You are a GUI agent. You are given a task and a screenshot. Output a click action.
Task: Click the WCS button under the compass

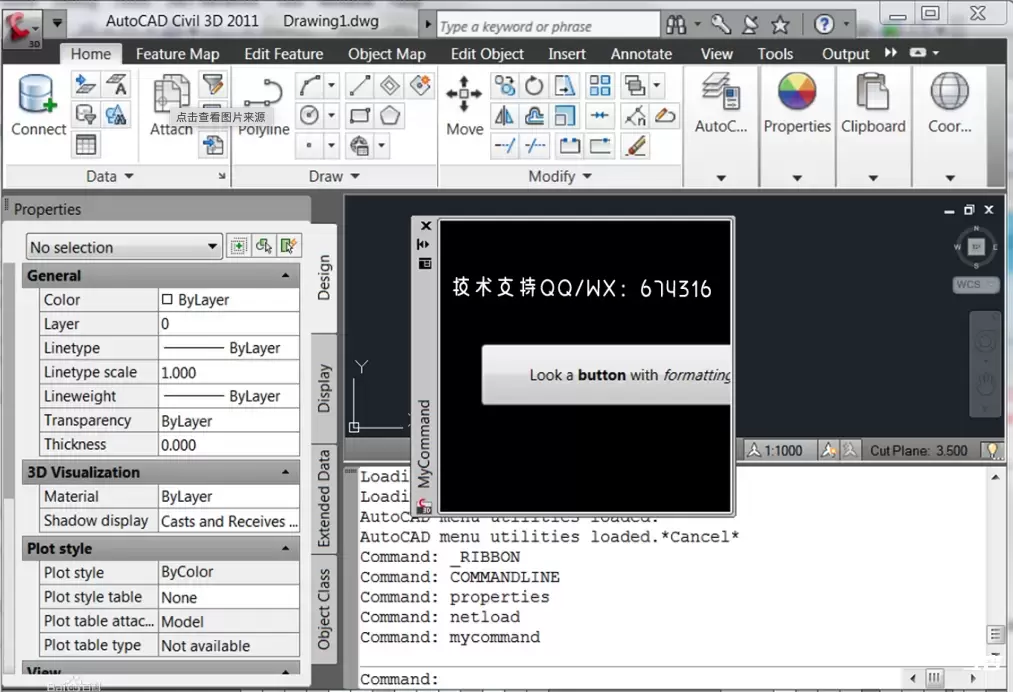[975, 284]
